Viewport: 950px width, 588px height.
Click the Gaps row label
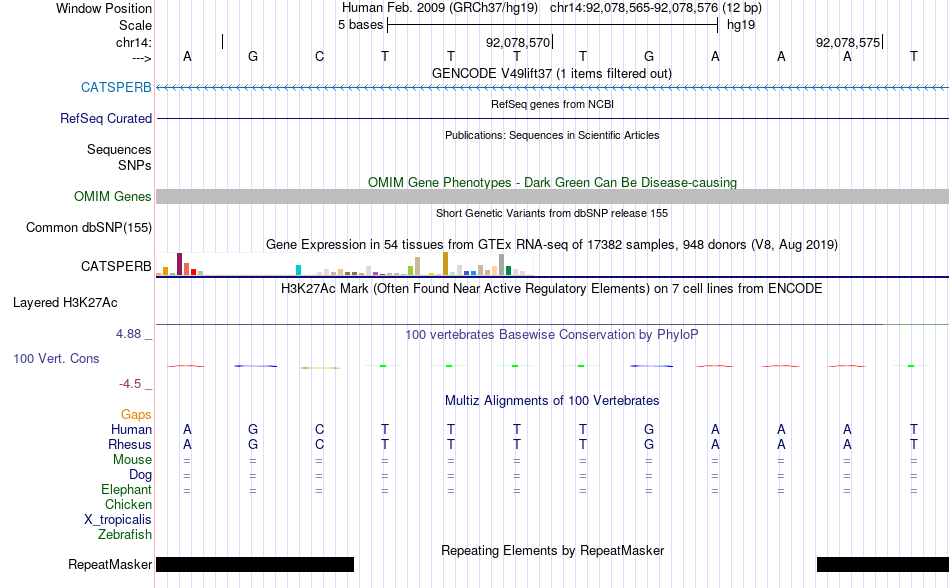pos(136,414)
